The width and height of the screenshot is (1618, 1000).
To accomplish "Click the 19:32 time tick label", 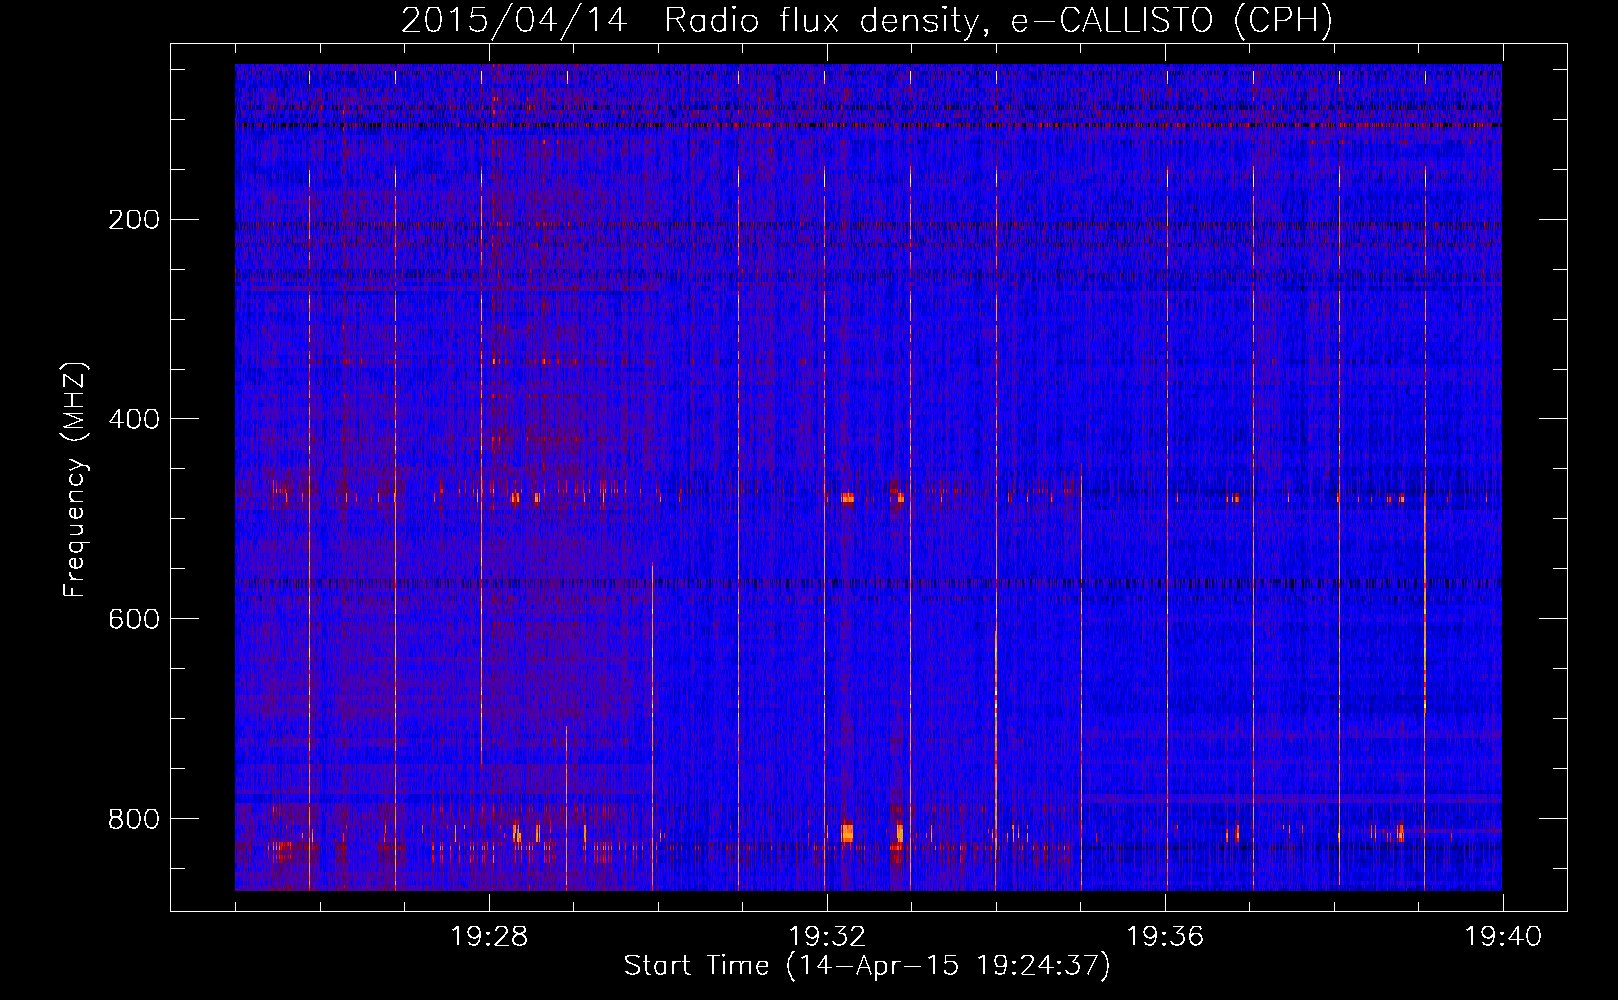I will 827,937.
